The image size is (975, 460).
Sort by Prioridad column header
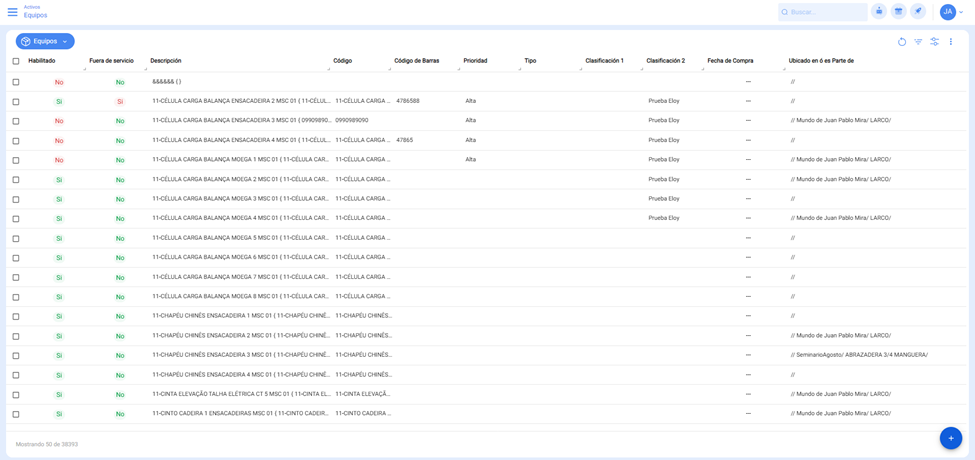475,61
